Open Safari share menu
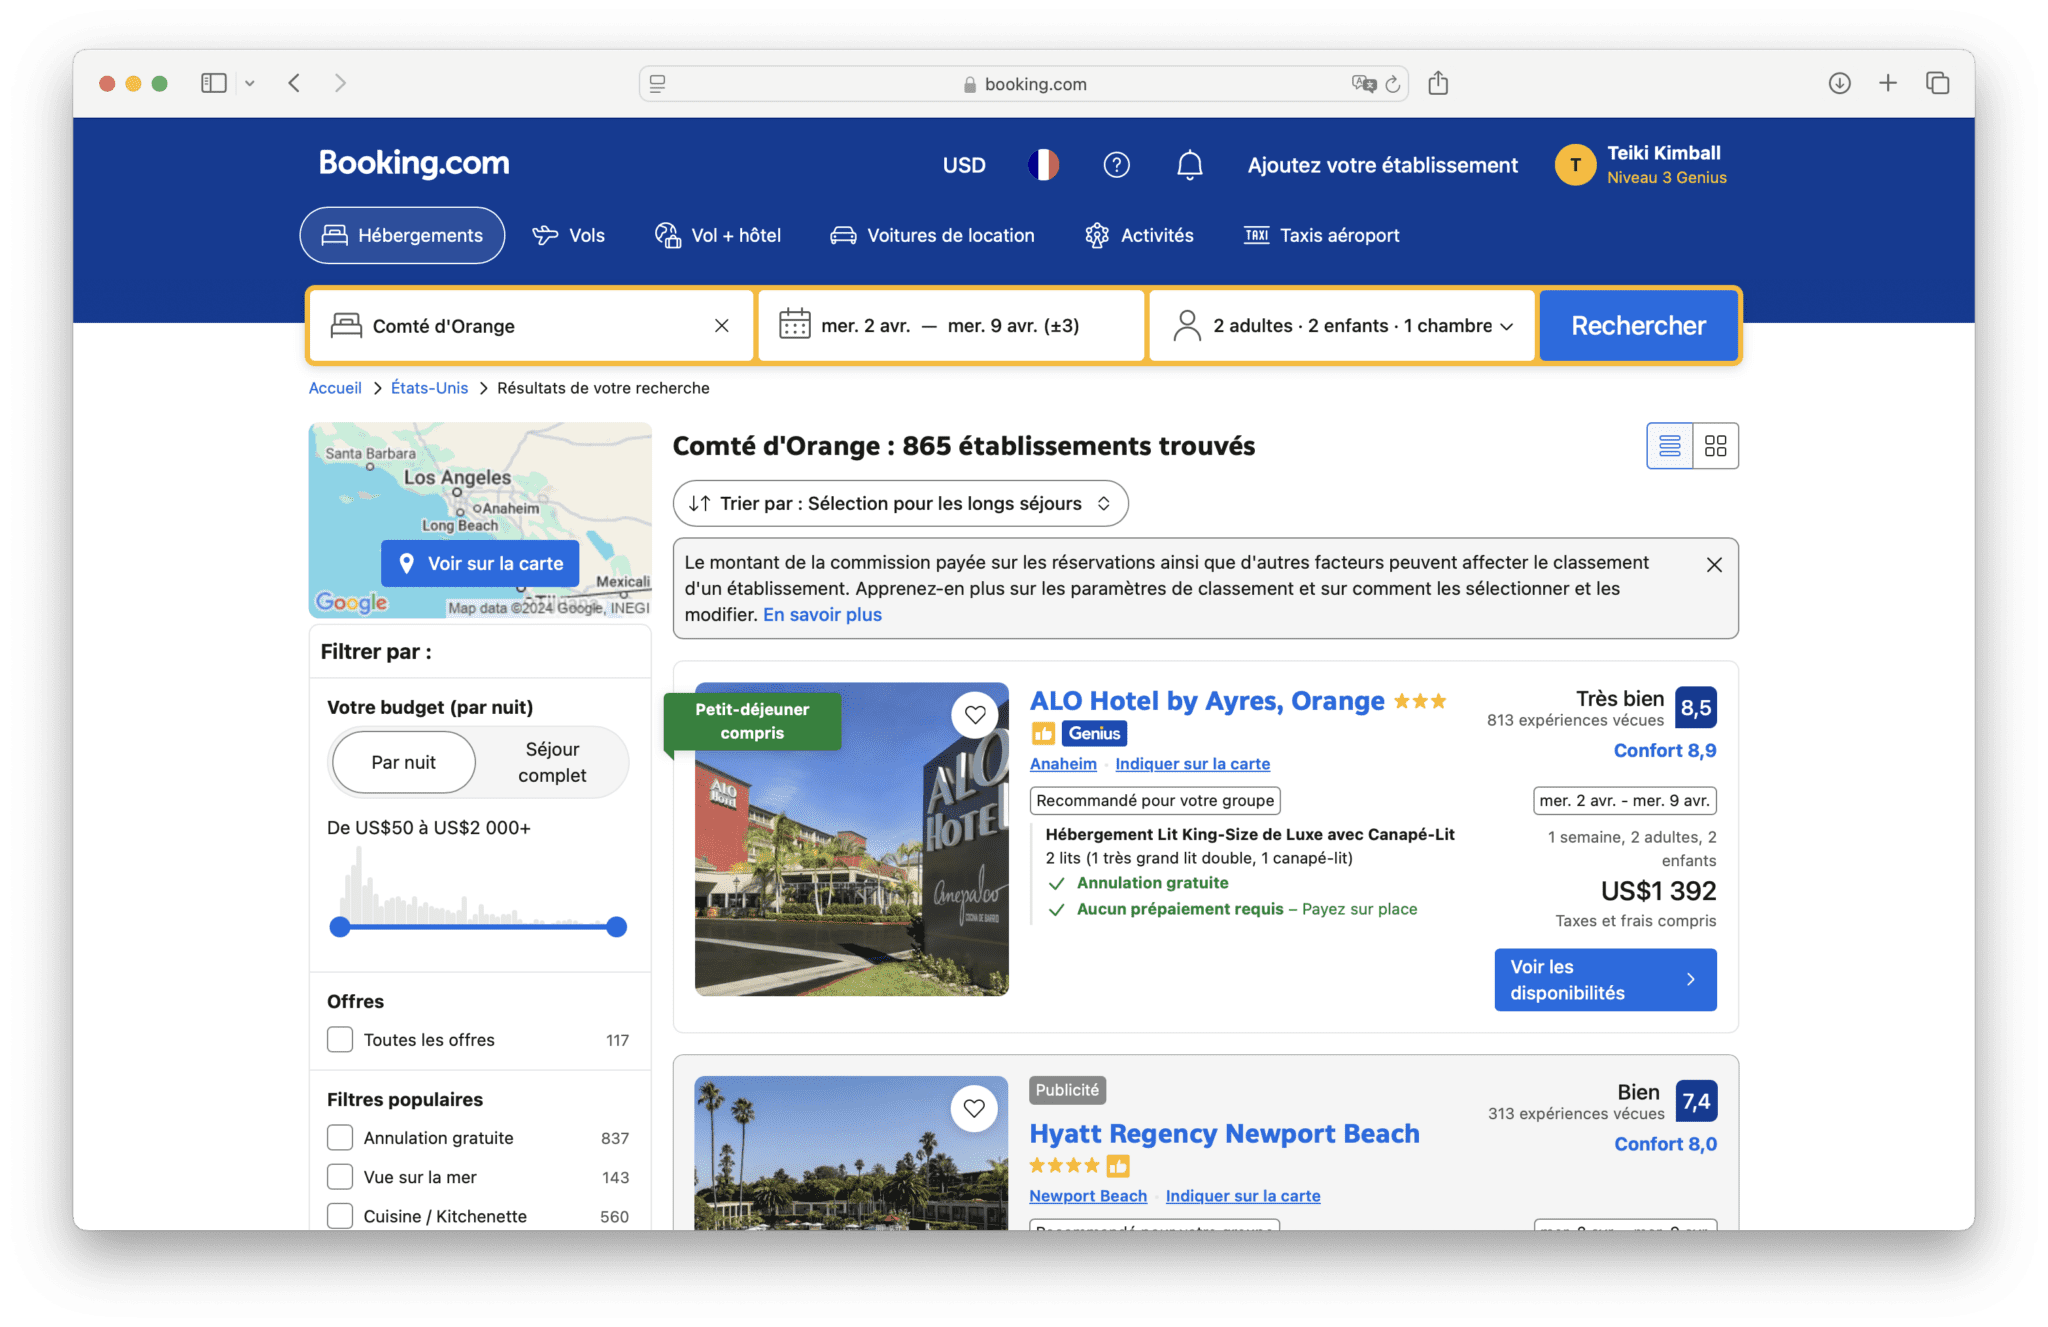 1438,83
